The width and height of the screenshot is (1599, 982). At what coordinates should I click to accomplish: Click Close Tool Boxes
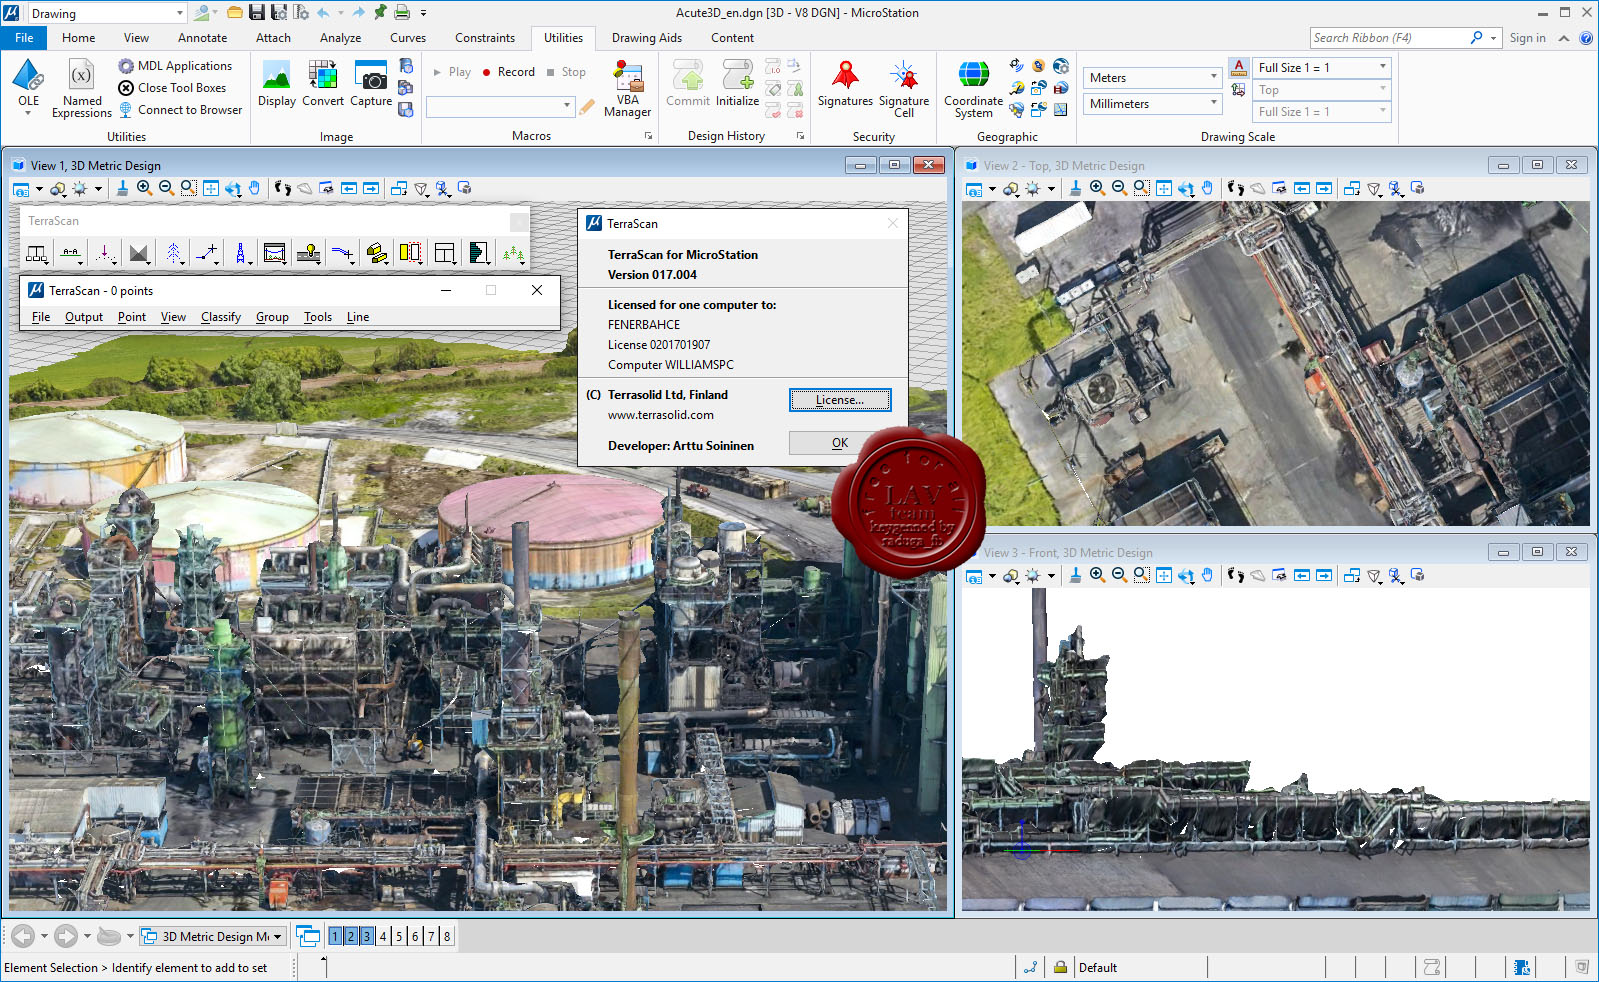tap(172, 88)
